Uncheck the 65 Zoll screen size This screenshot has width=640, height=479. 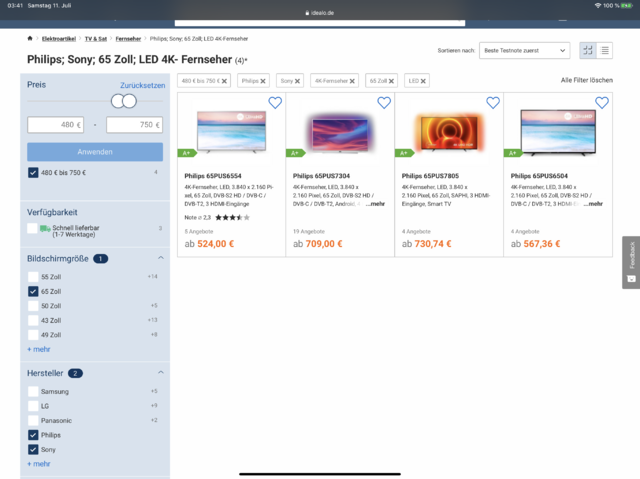(x=33, y=291)
